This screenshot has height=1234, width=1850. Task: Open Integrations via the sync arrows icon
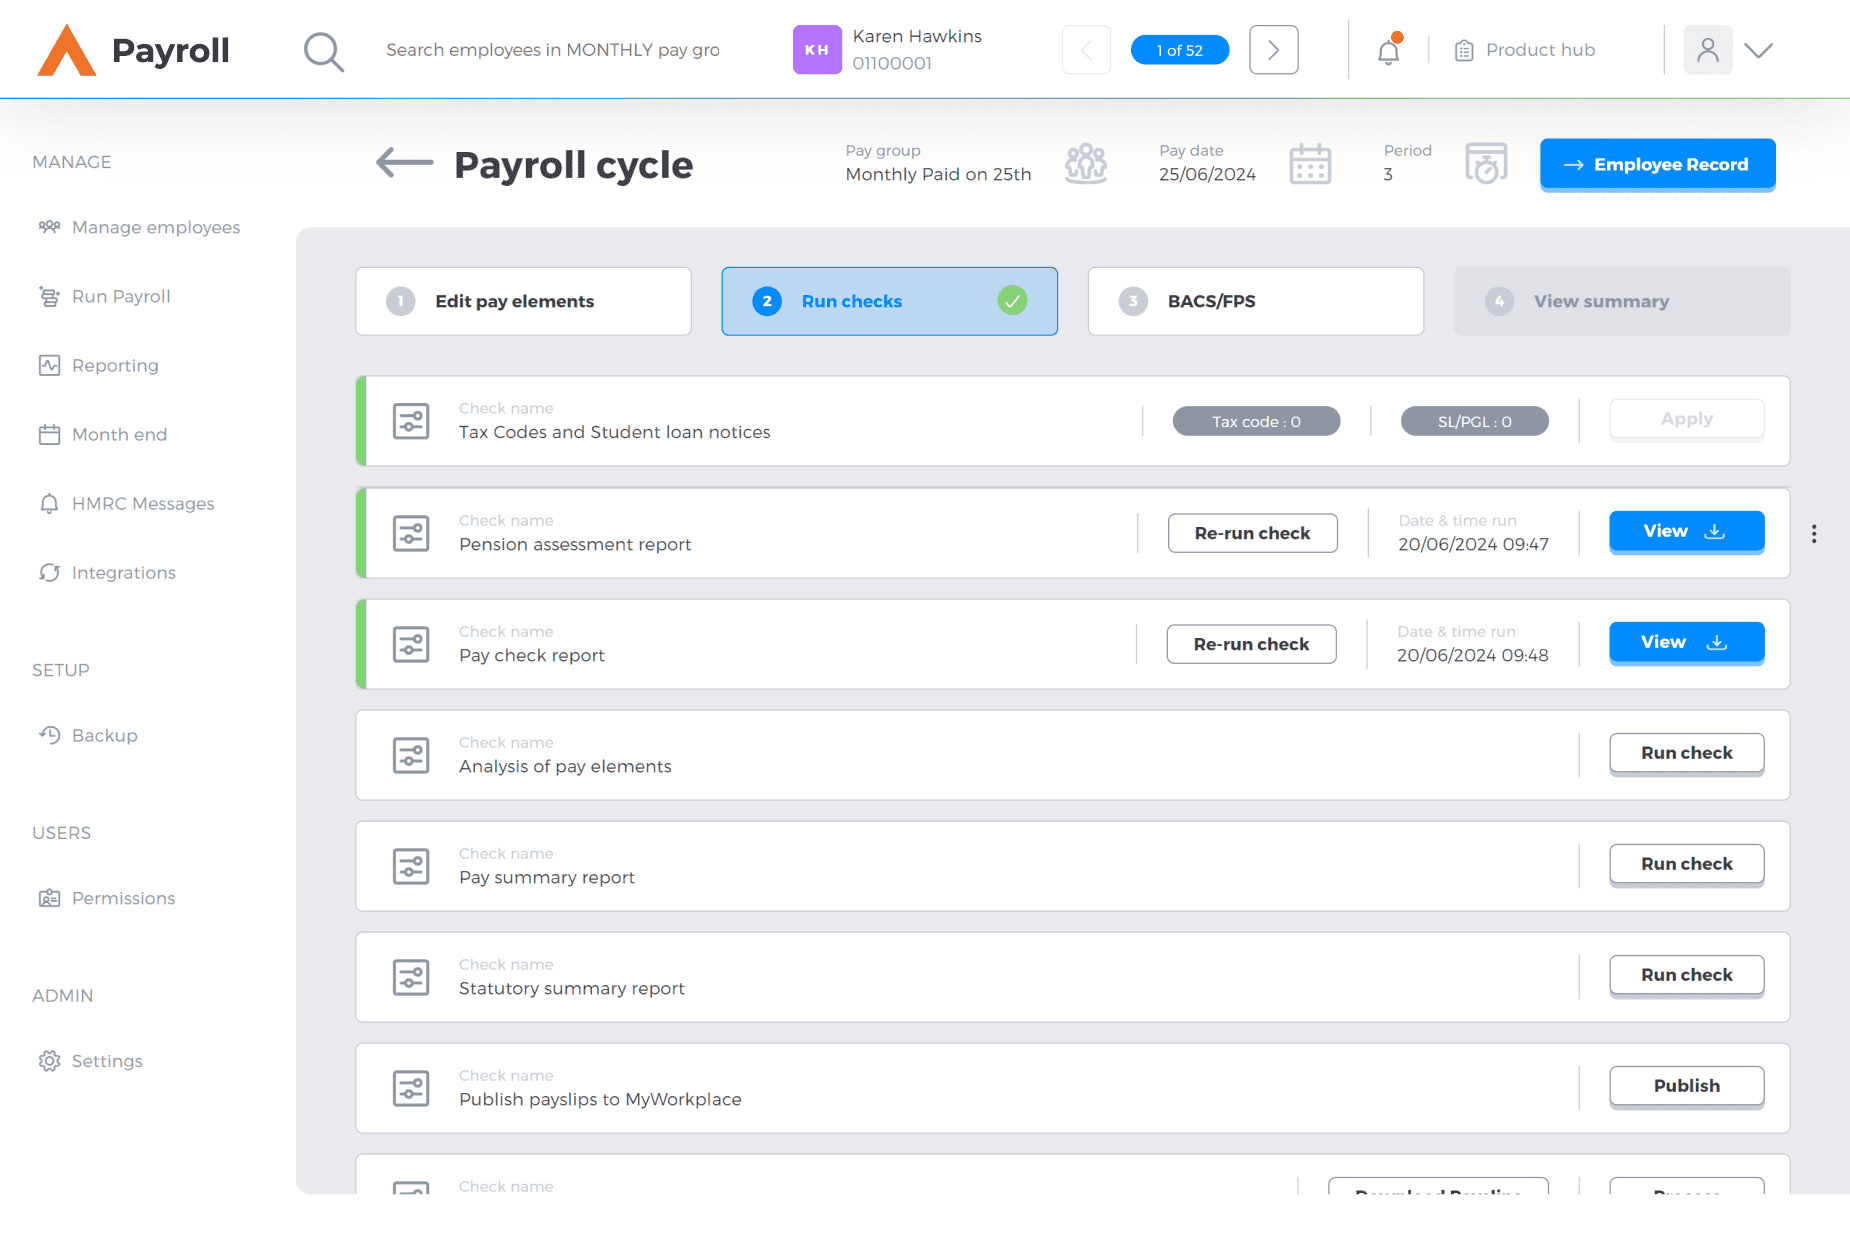pos(49,572)
